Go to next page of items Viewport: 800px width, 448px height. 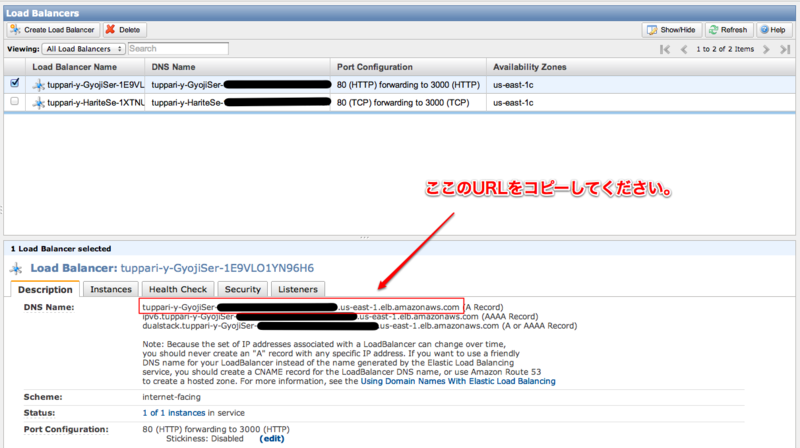[766, 49]
